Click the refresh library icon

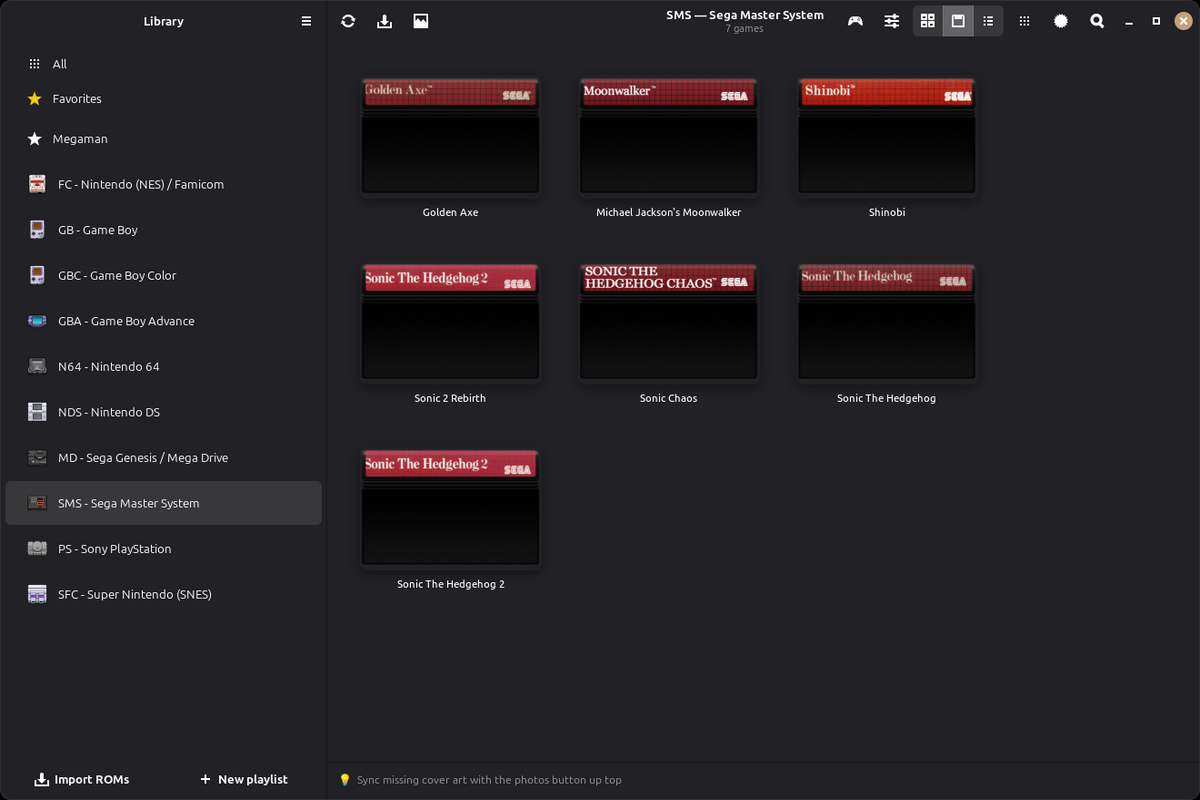pyautogui.click(x=348, y=21)
